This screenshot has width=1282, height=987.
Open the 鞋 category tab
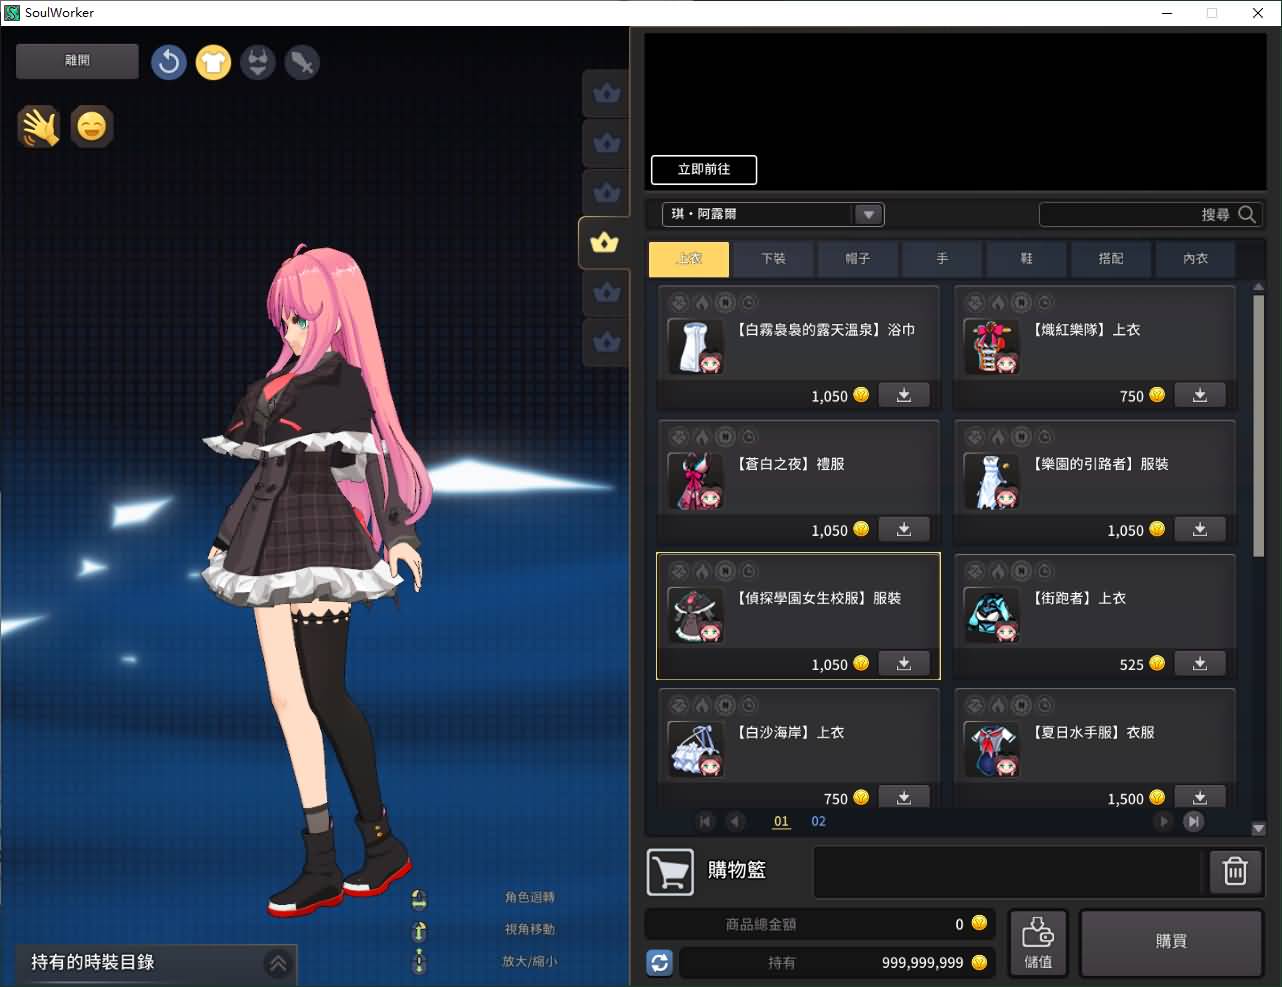tap(1026, 258)
